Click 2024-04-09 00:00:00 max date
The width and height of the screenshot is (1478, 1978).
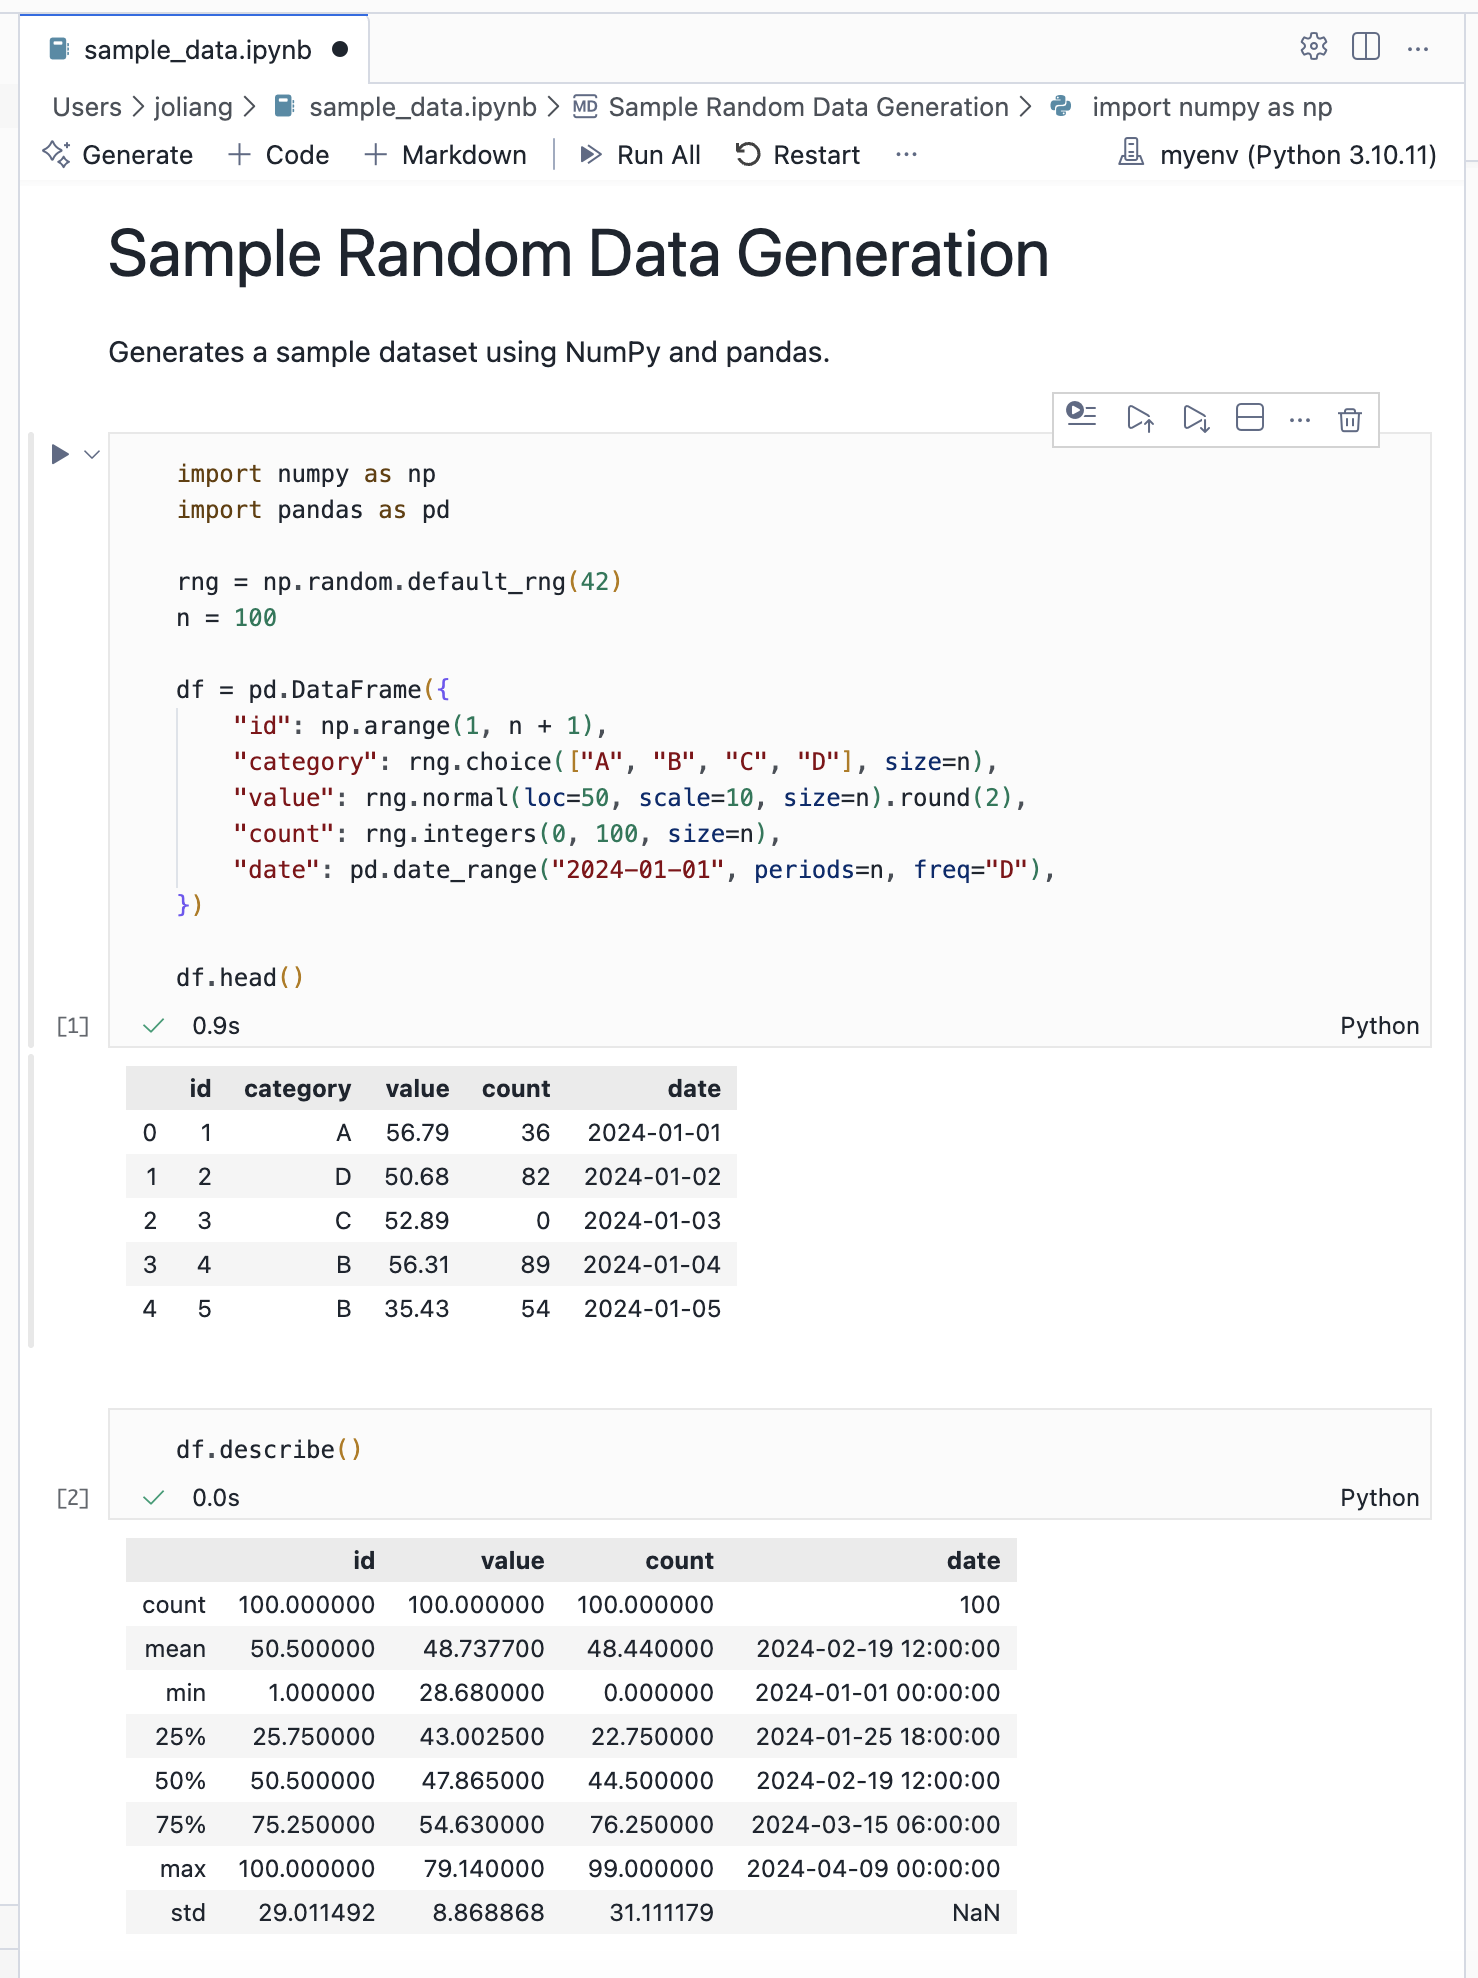pyautogui.click(x=873, y=1869)
